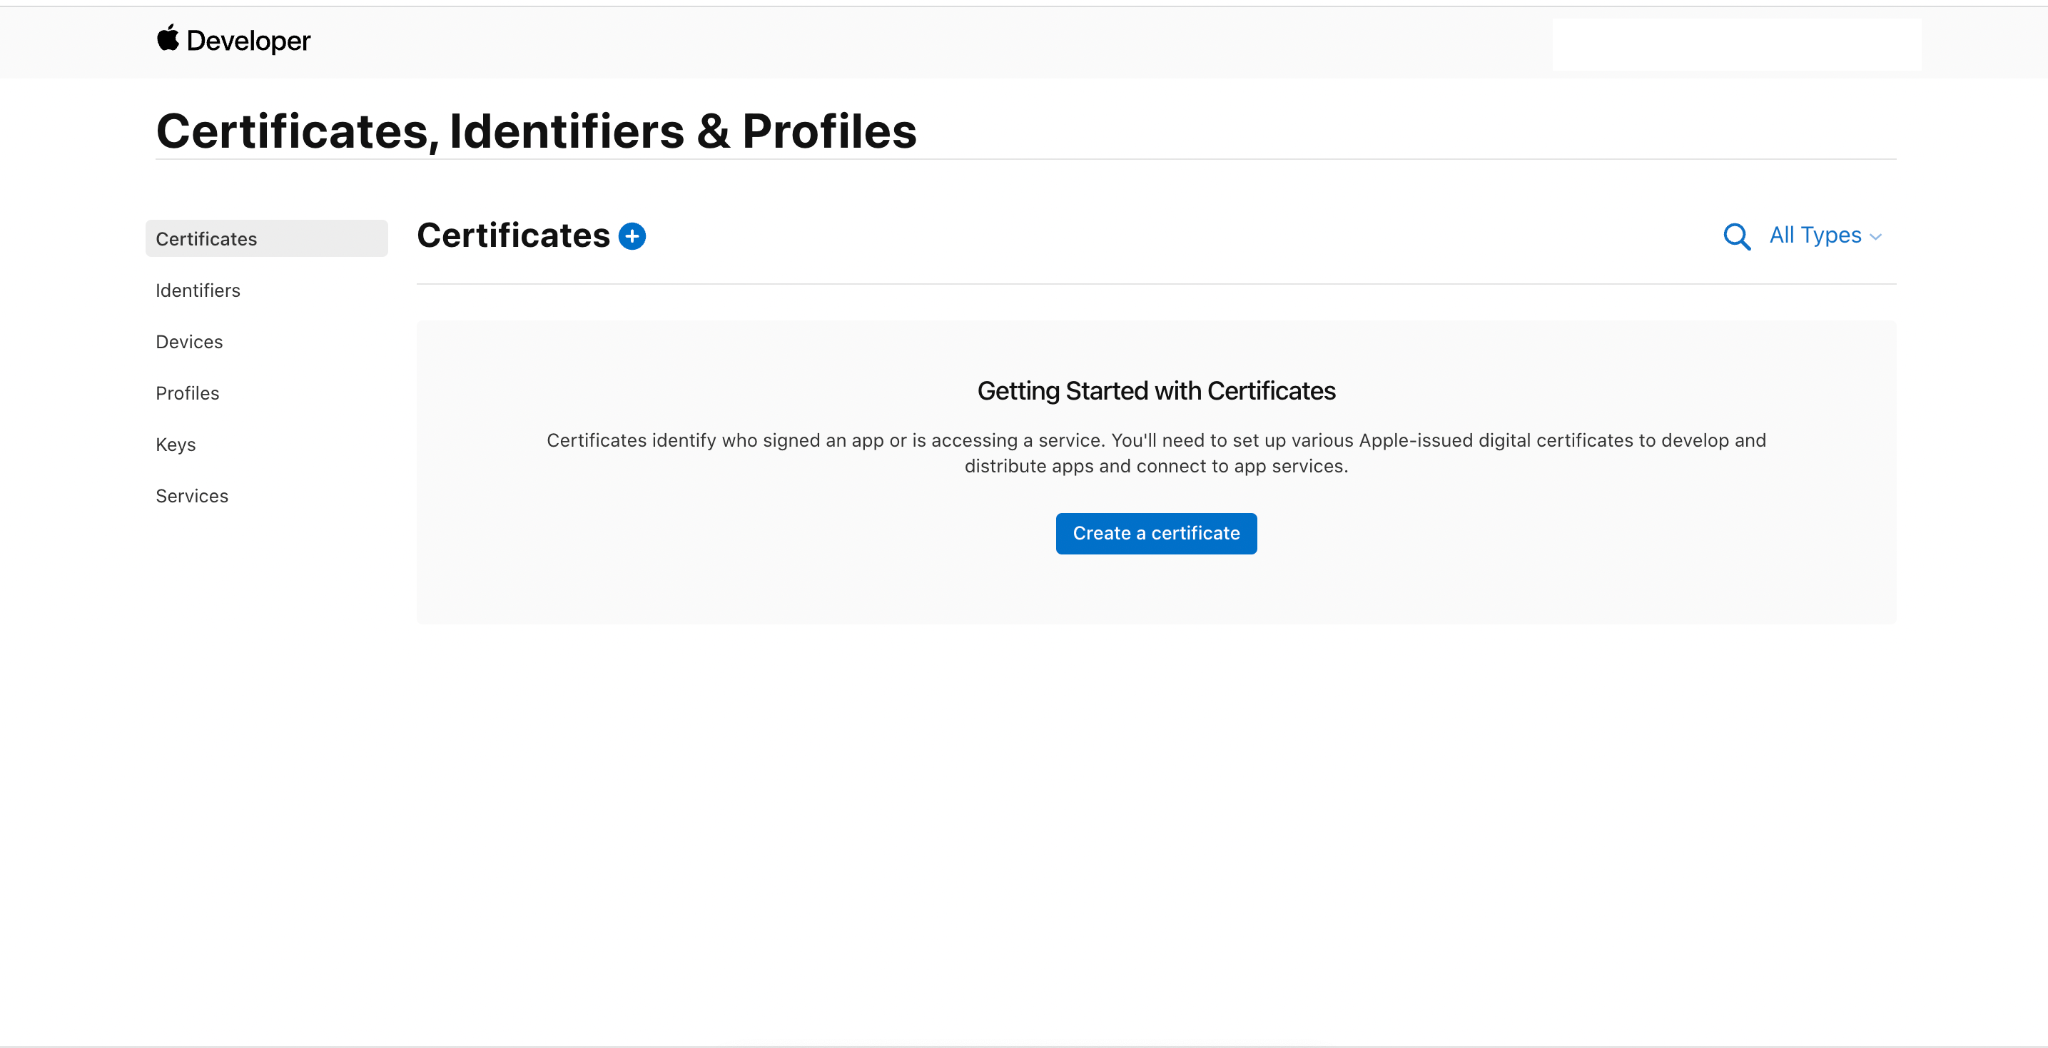Select Certificates in the sidebar
Viewport: 2048px width, 1048px height.
(x=206, y=239)
